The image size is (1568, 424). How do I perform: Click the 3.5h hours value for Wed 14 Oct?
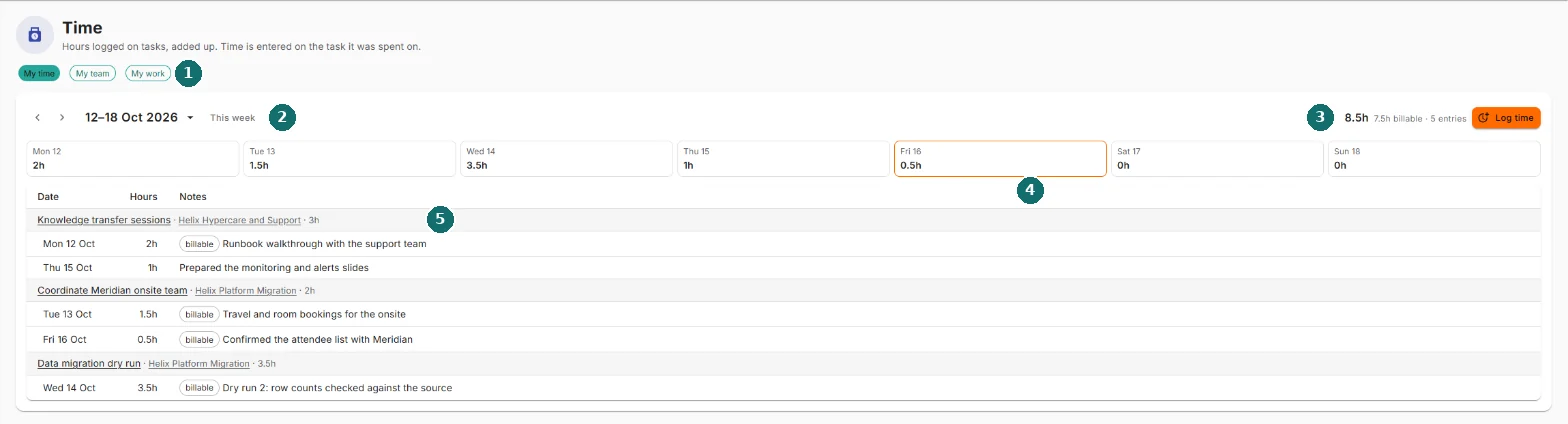(148, 387)
